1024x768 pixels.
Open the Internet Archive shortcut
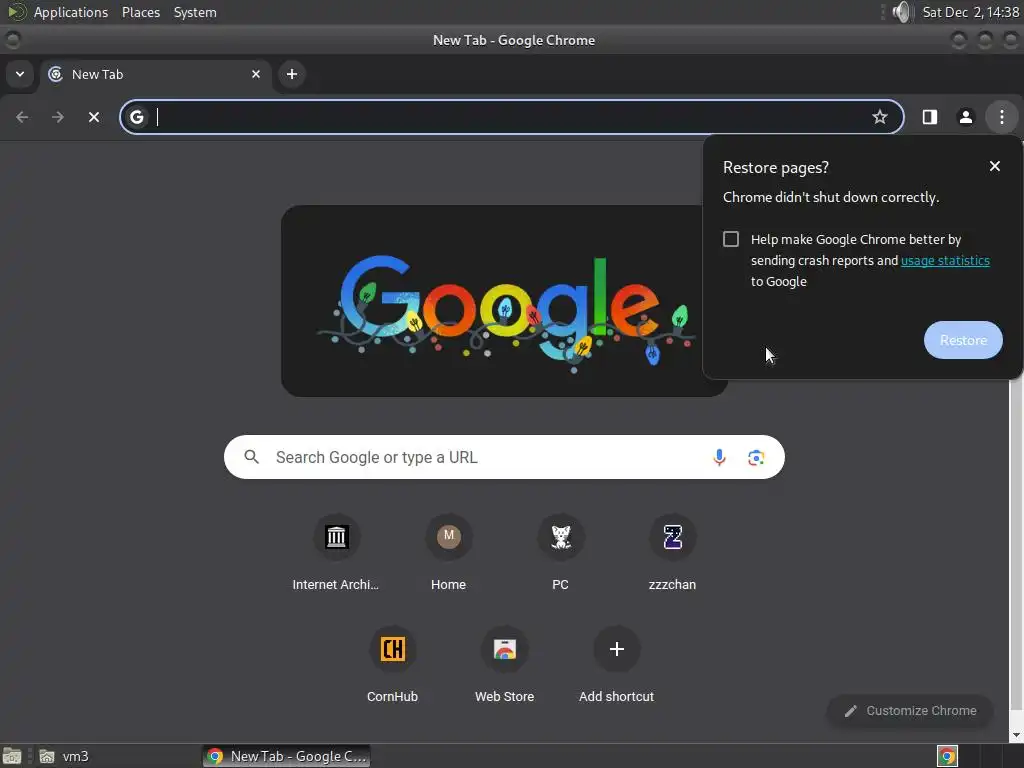(x=336, y=552)
